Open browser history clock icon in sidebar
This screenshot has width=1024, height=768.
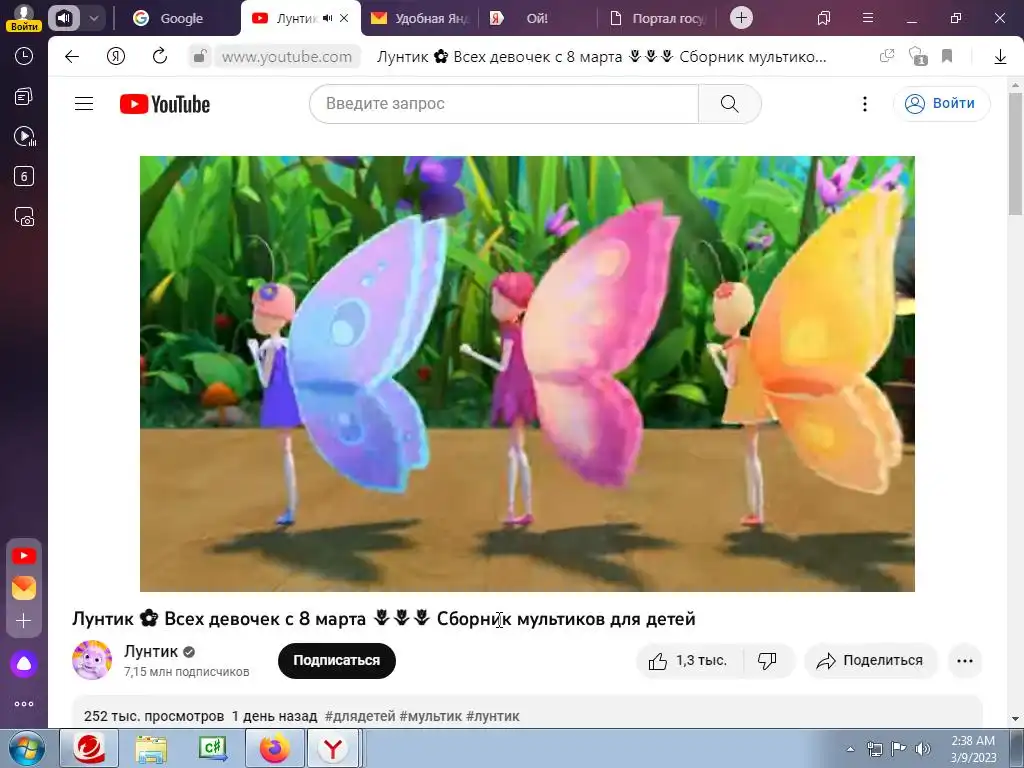(x=24, y=56)
